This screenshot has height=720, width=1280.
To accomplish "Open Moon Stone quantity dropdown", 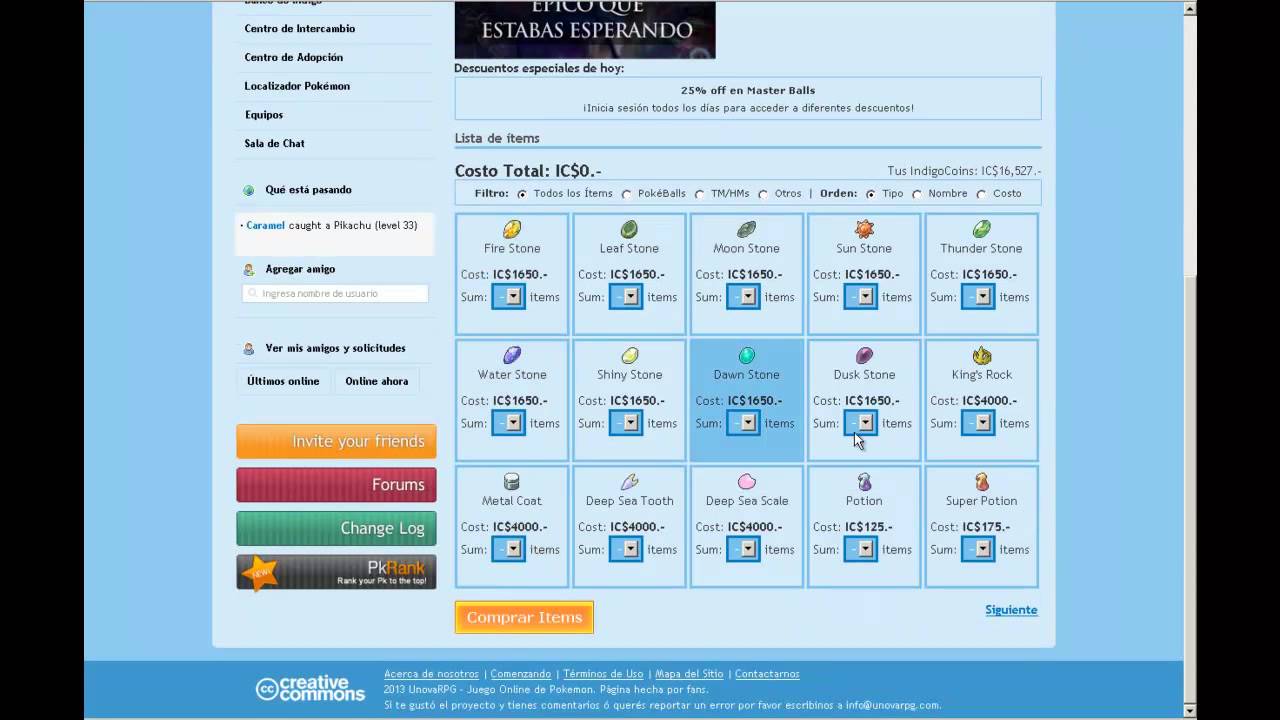I will [743, 297].
